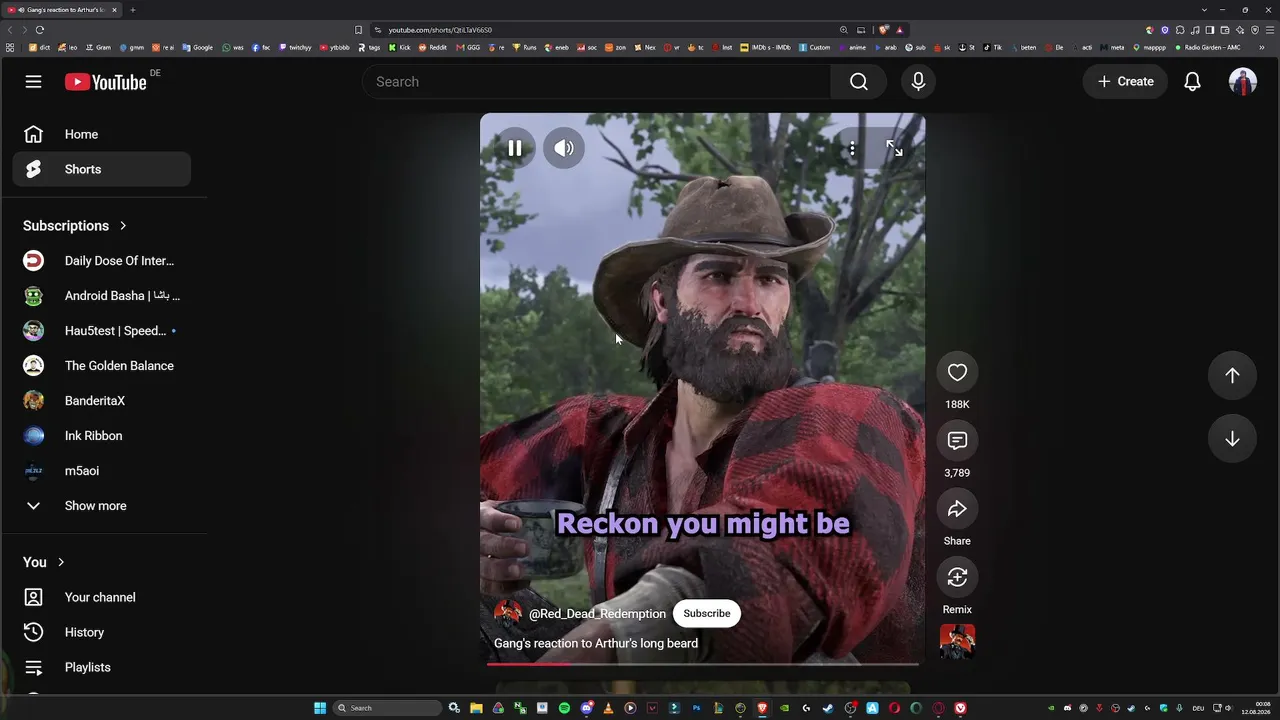Click the magnifier search button
Viewport: 1280px width, 720px height.
(x=859, y=82)
